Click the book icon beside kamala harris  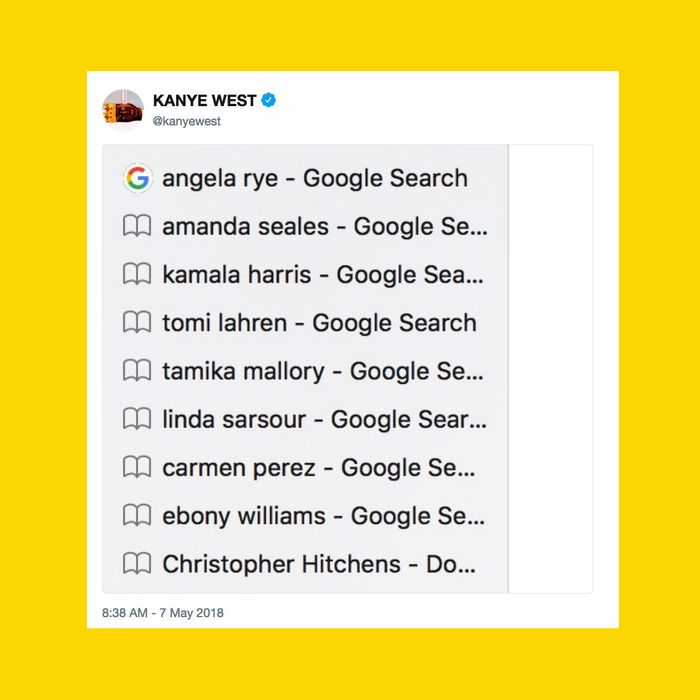point(137,274)
